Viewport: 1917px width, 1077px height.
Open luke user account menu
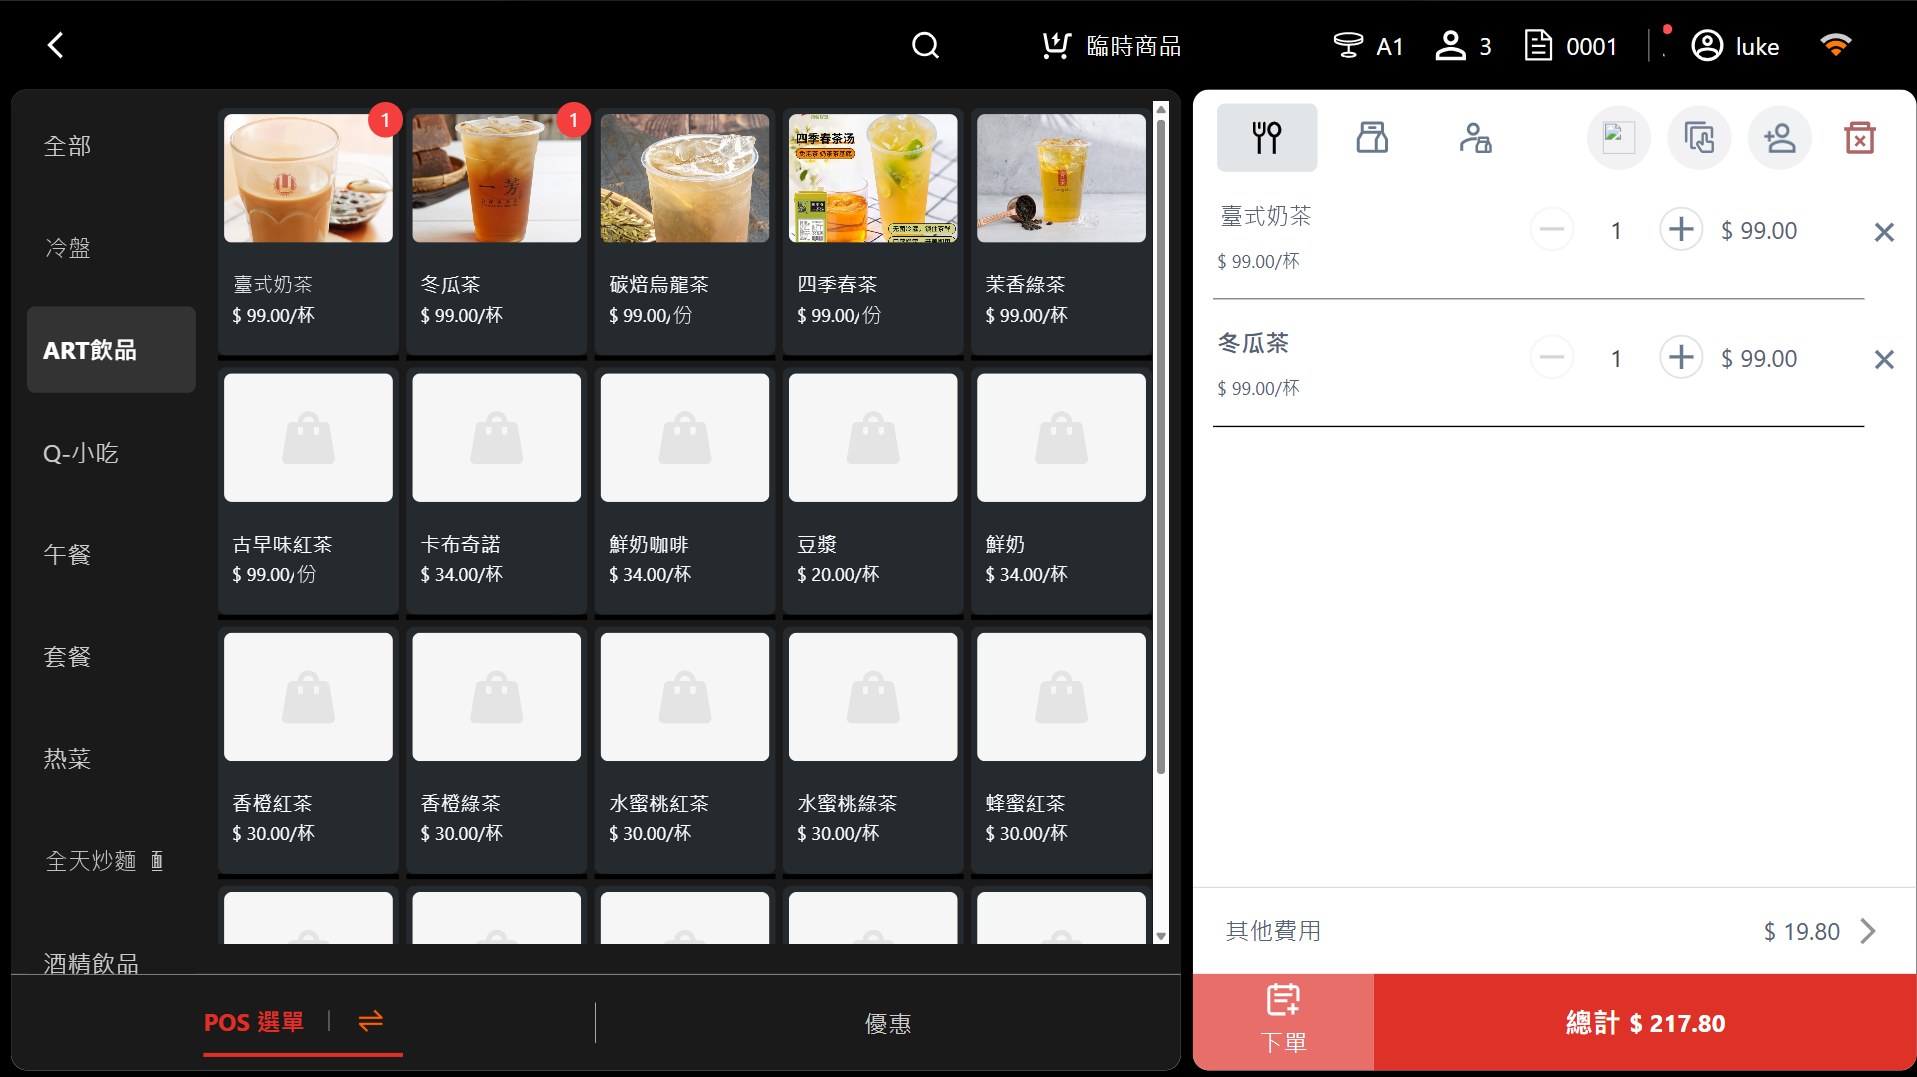(1735, 46)
